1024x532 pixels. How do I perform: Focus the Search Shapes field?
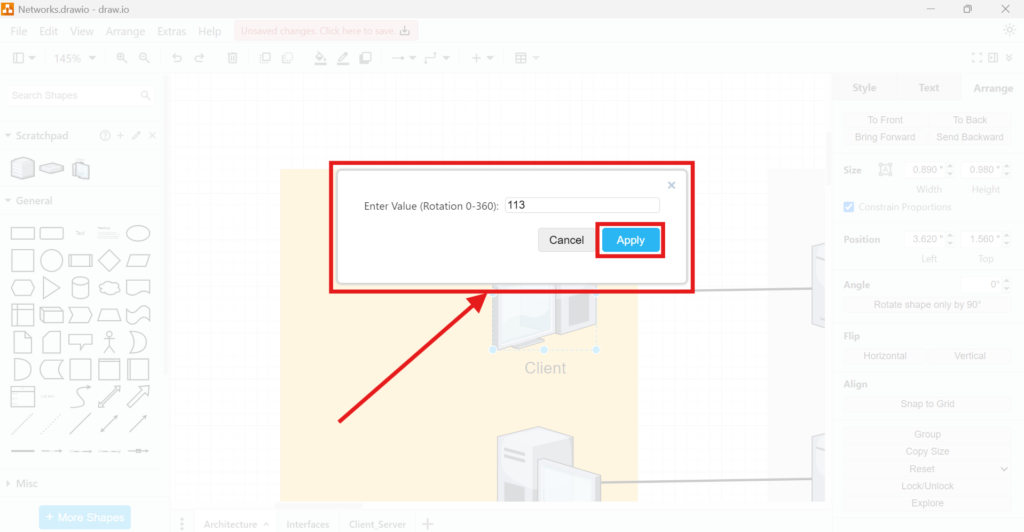[x=81, y=95]
